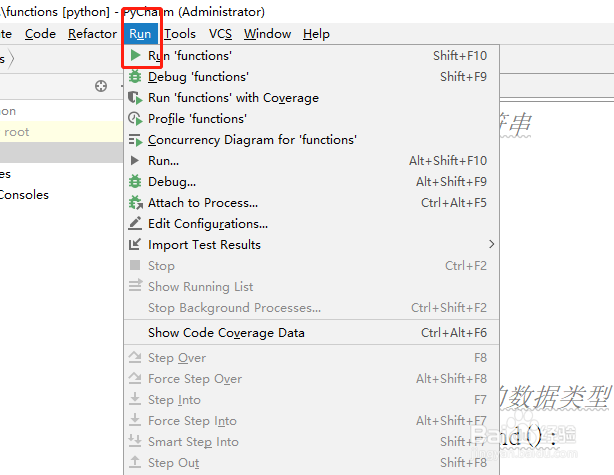Click the Import Test Results icon
Image resolution: width=614 pixels, height=475 pixels.
pyautogui.click(x=135, y=244)
